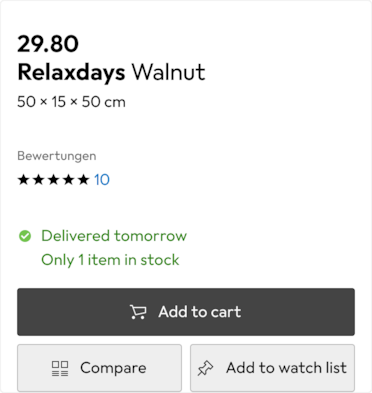Screen dimensions: 372x393
Task: Click the green delivery checkmark icon
Action: [25, 236]
